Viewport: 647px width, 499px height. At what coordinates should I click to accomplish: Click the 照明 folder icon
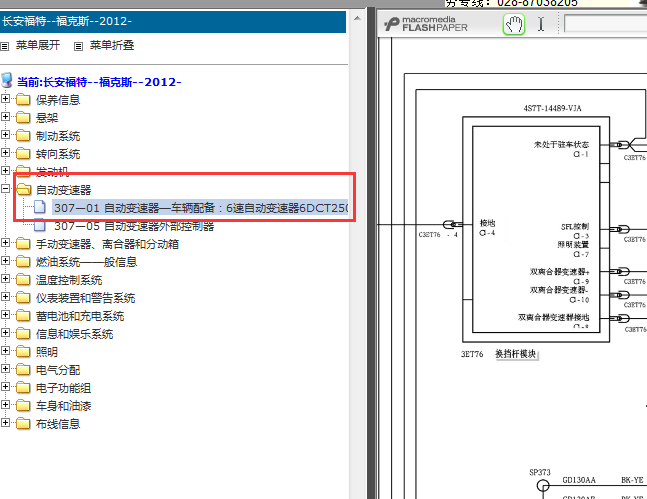(x=23, y=352)
